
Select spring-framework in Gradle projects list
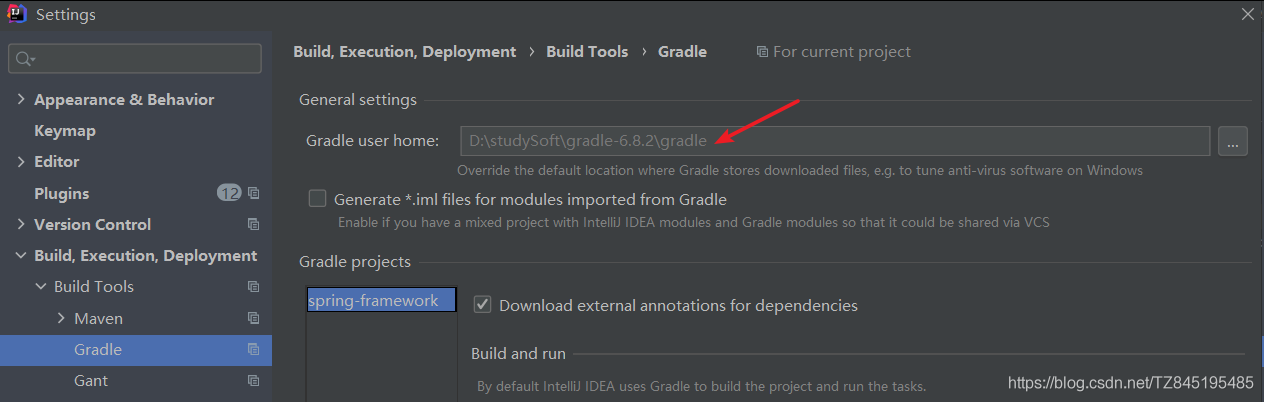381,300
